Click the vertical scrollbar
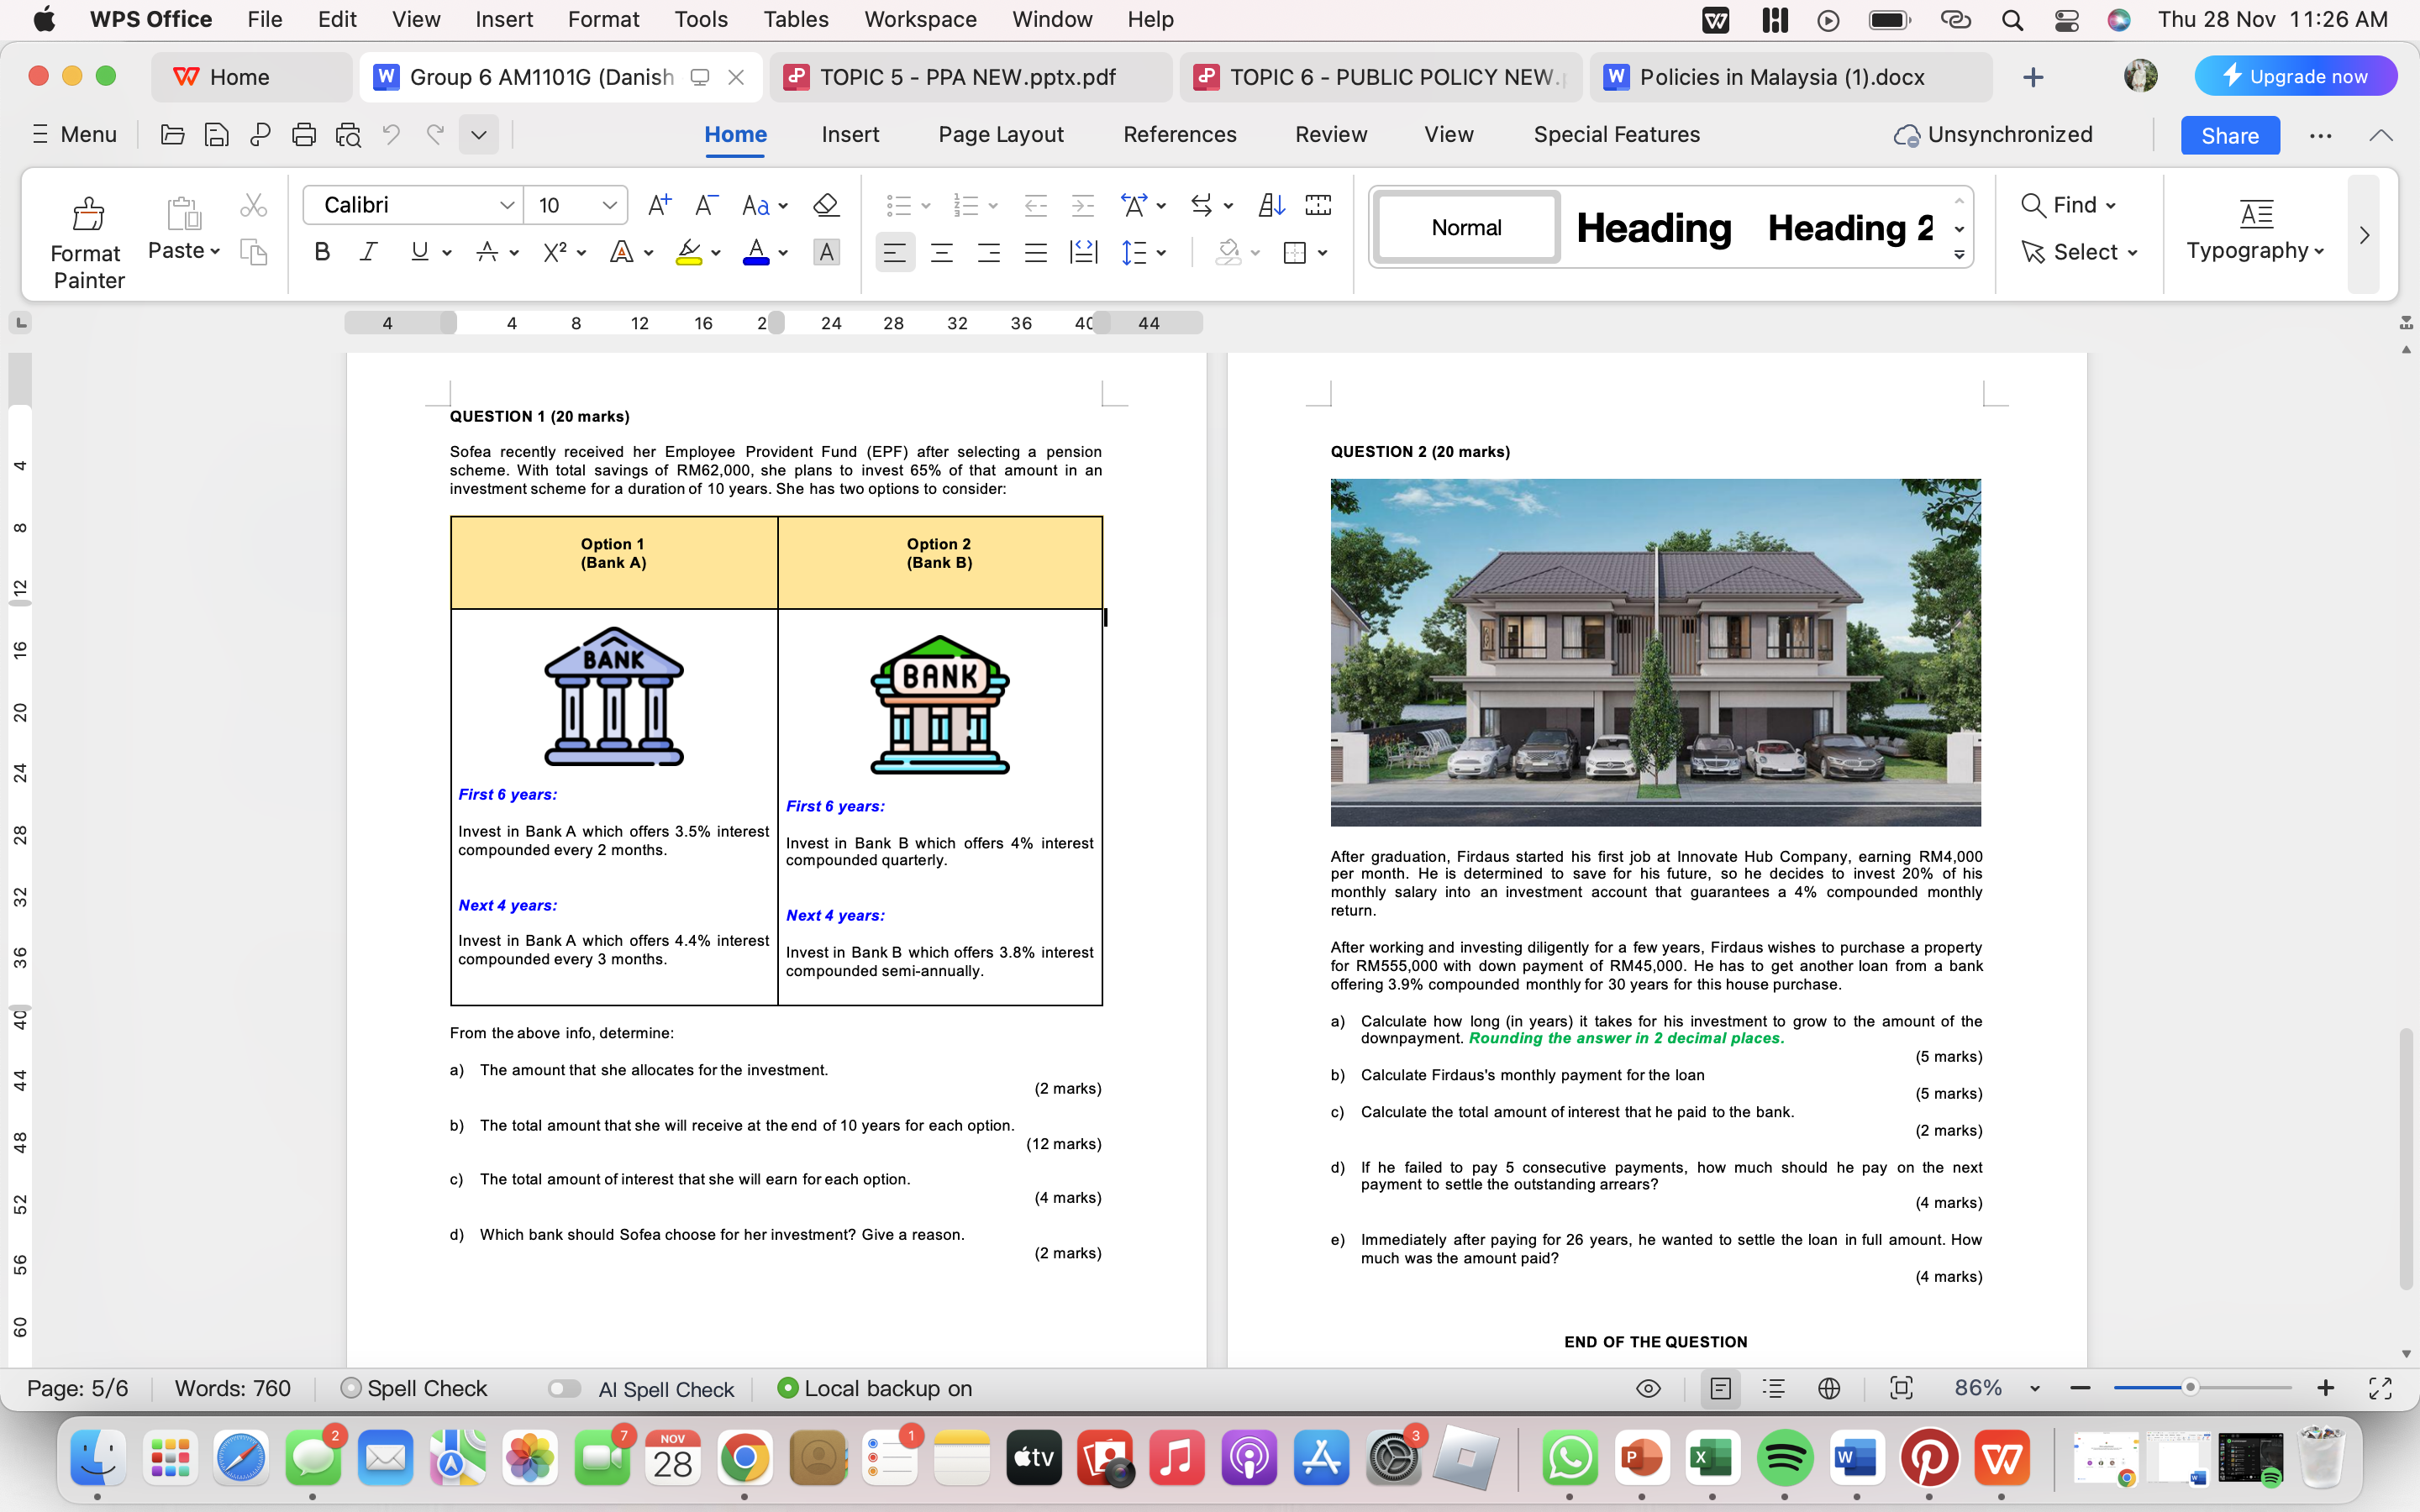2420x1512 pixels. click(x=2405, y=1158)
